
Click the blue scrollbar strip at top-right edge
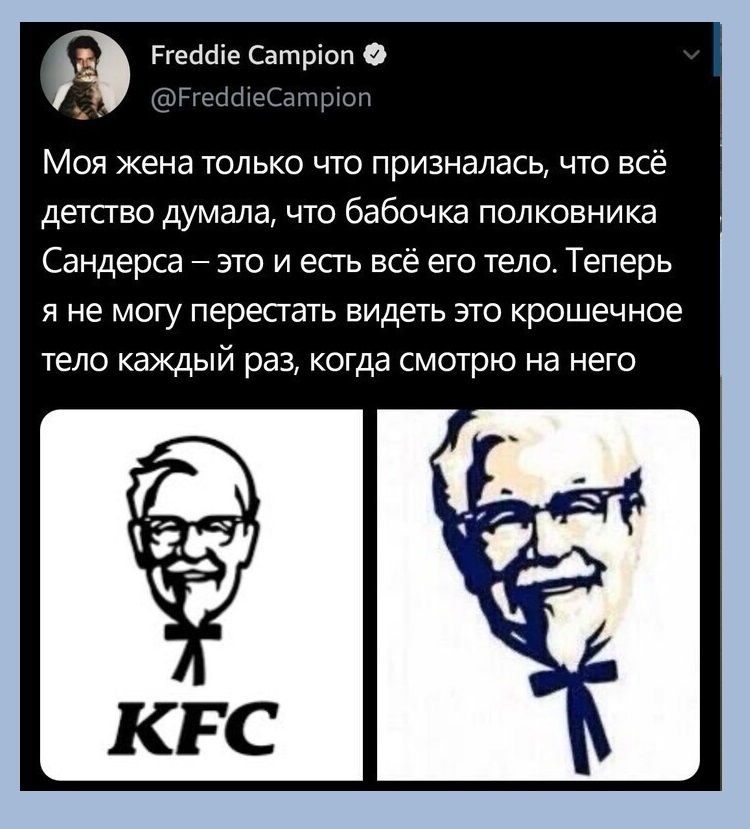[x=717, y=49]
